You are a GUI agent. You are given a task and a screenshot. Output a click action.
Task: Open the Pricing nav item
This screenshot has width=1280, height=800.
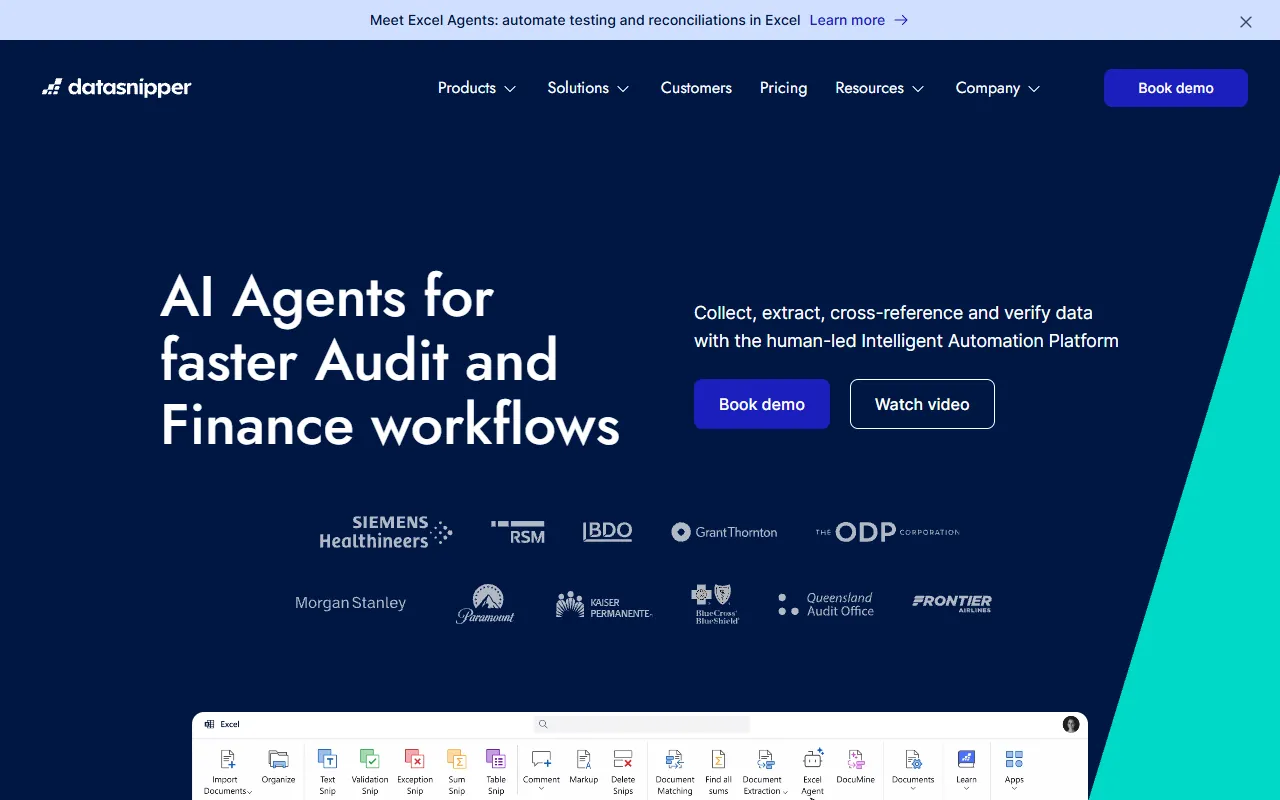click(x=783, y=88)
